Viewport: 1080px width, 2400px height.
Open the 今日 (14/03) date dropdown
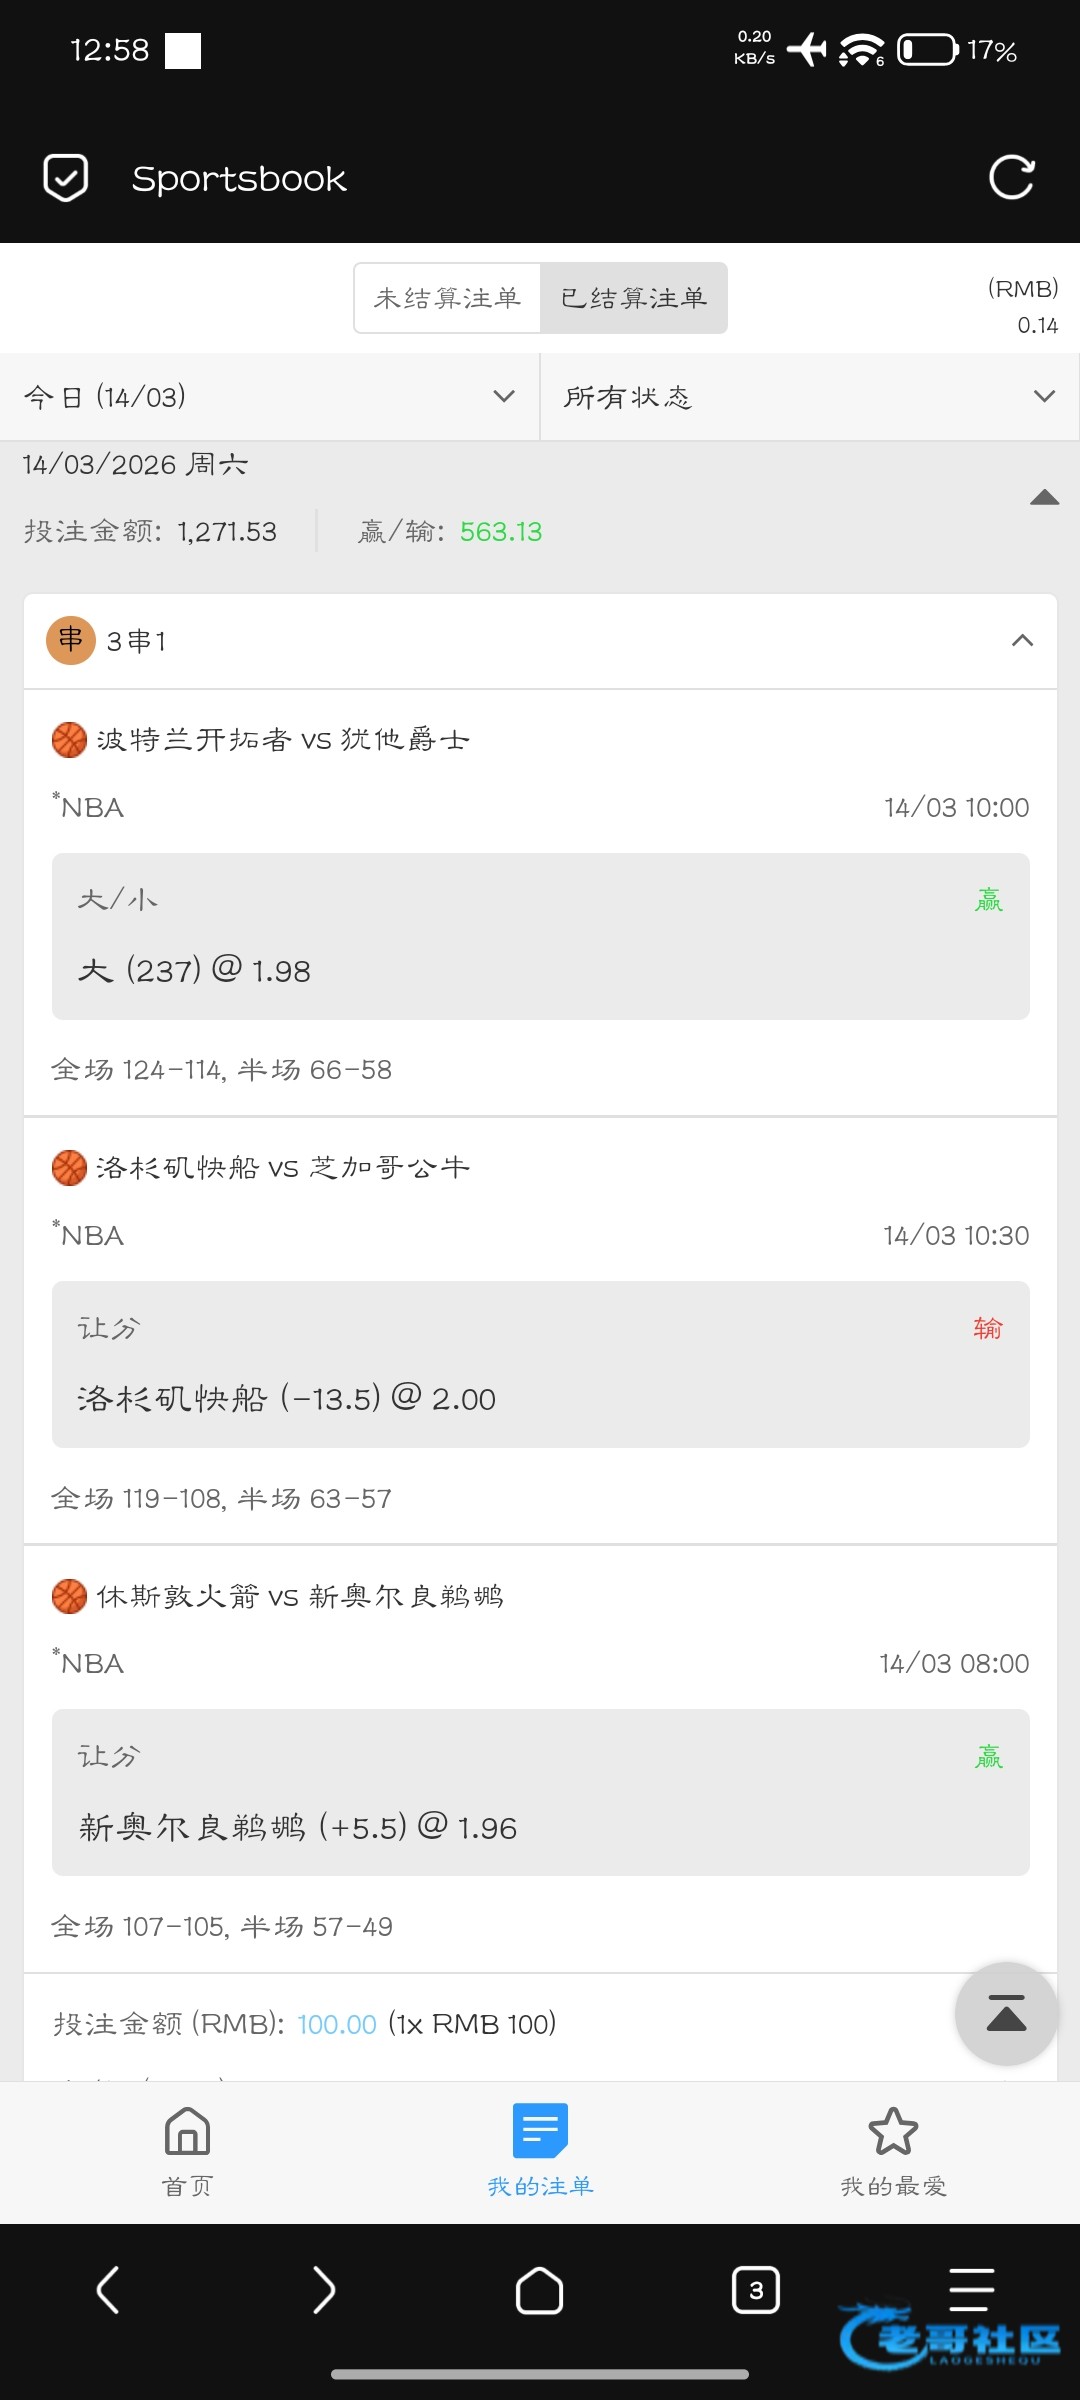(270, 397)
